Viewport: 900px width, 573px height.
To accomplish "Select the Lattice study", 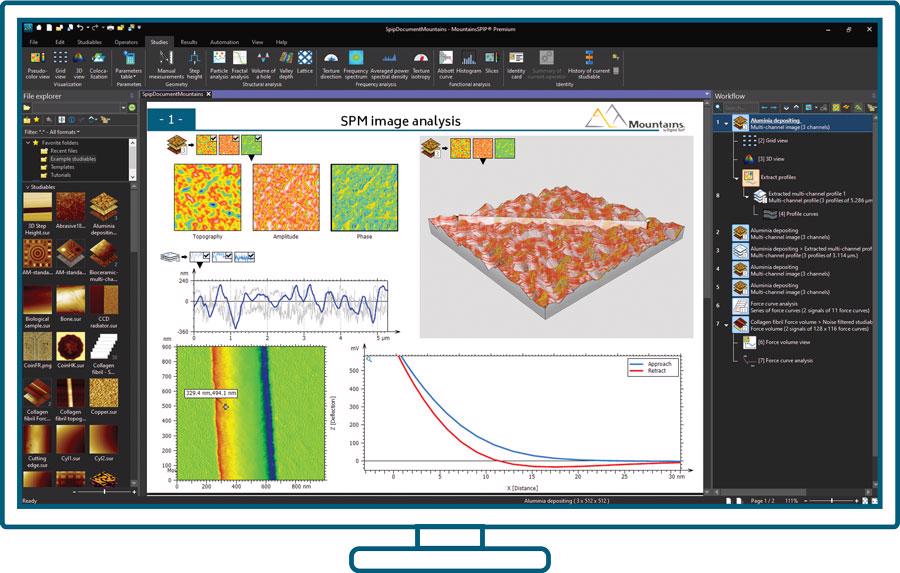I will pyautogui.click(x=305, y=63).
